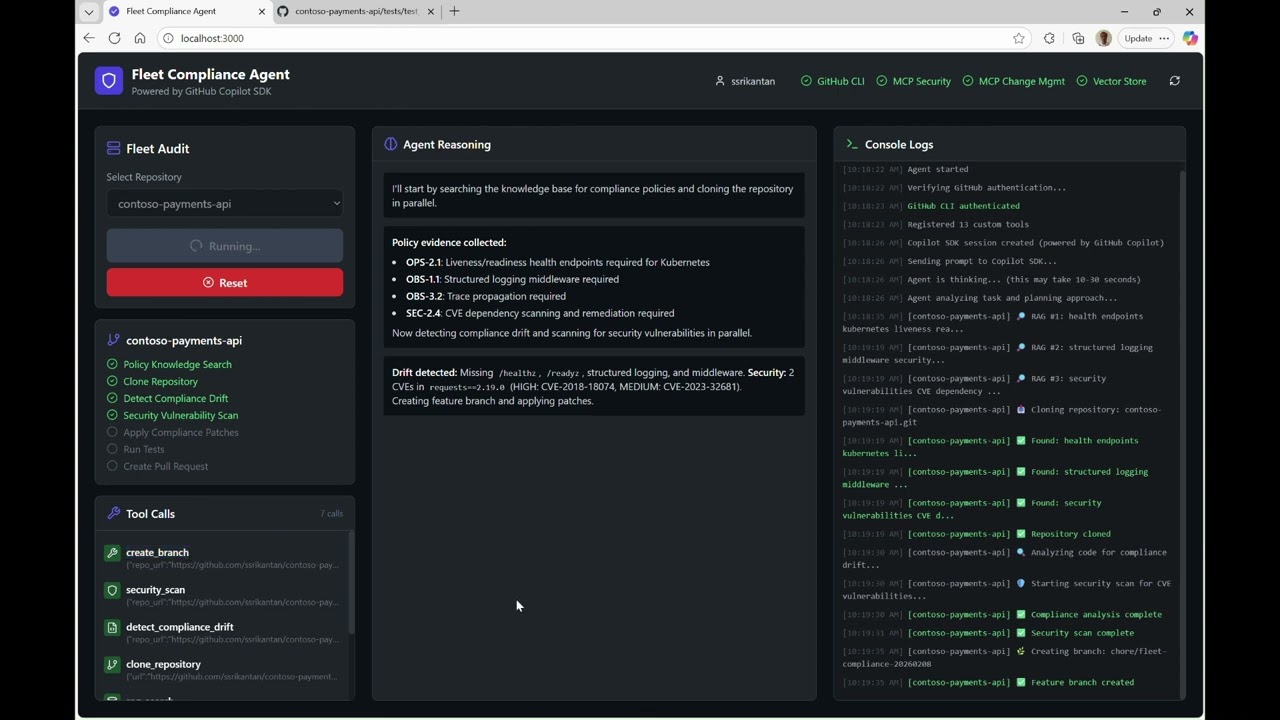The image size is (1280, 720).
Task: Click the Vector Store status check icon
Action: click(x=1082, y=81)
